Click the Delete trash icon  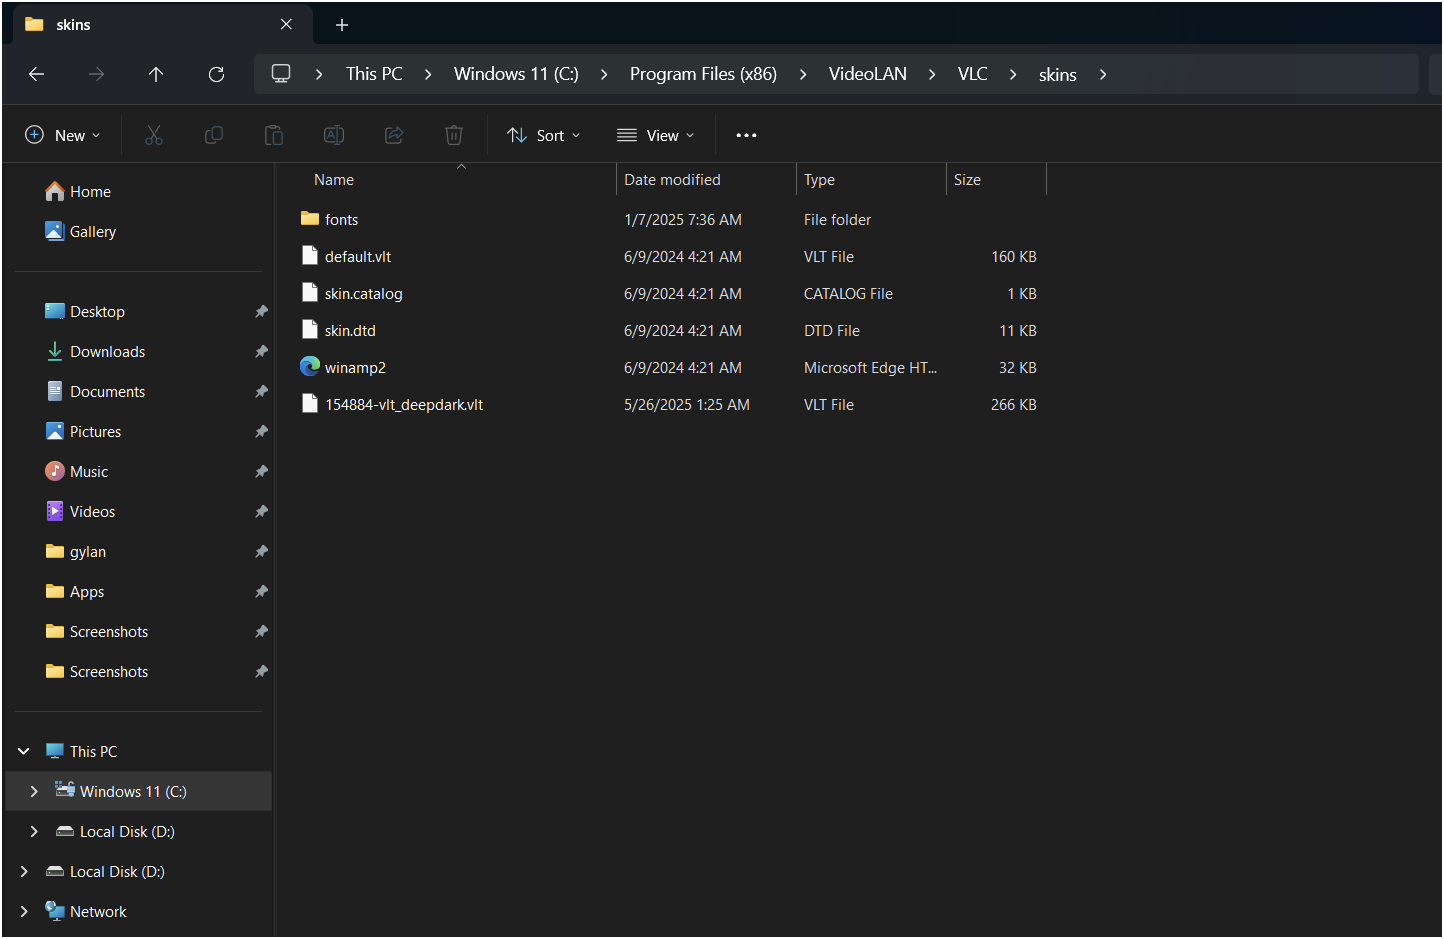pos(454,135)
